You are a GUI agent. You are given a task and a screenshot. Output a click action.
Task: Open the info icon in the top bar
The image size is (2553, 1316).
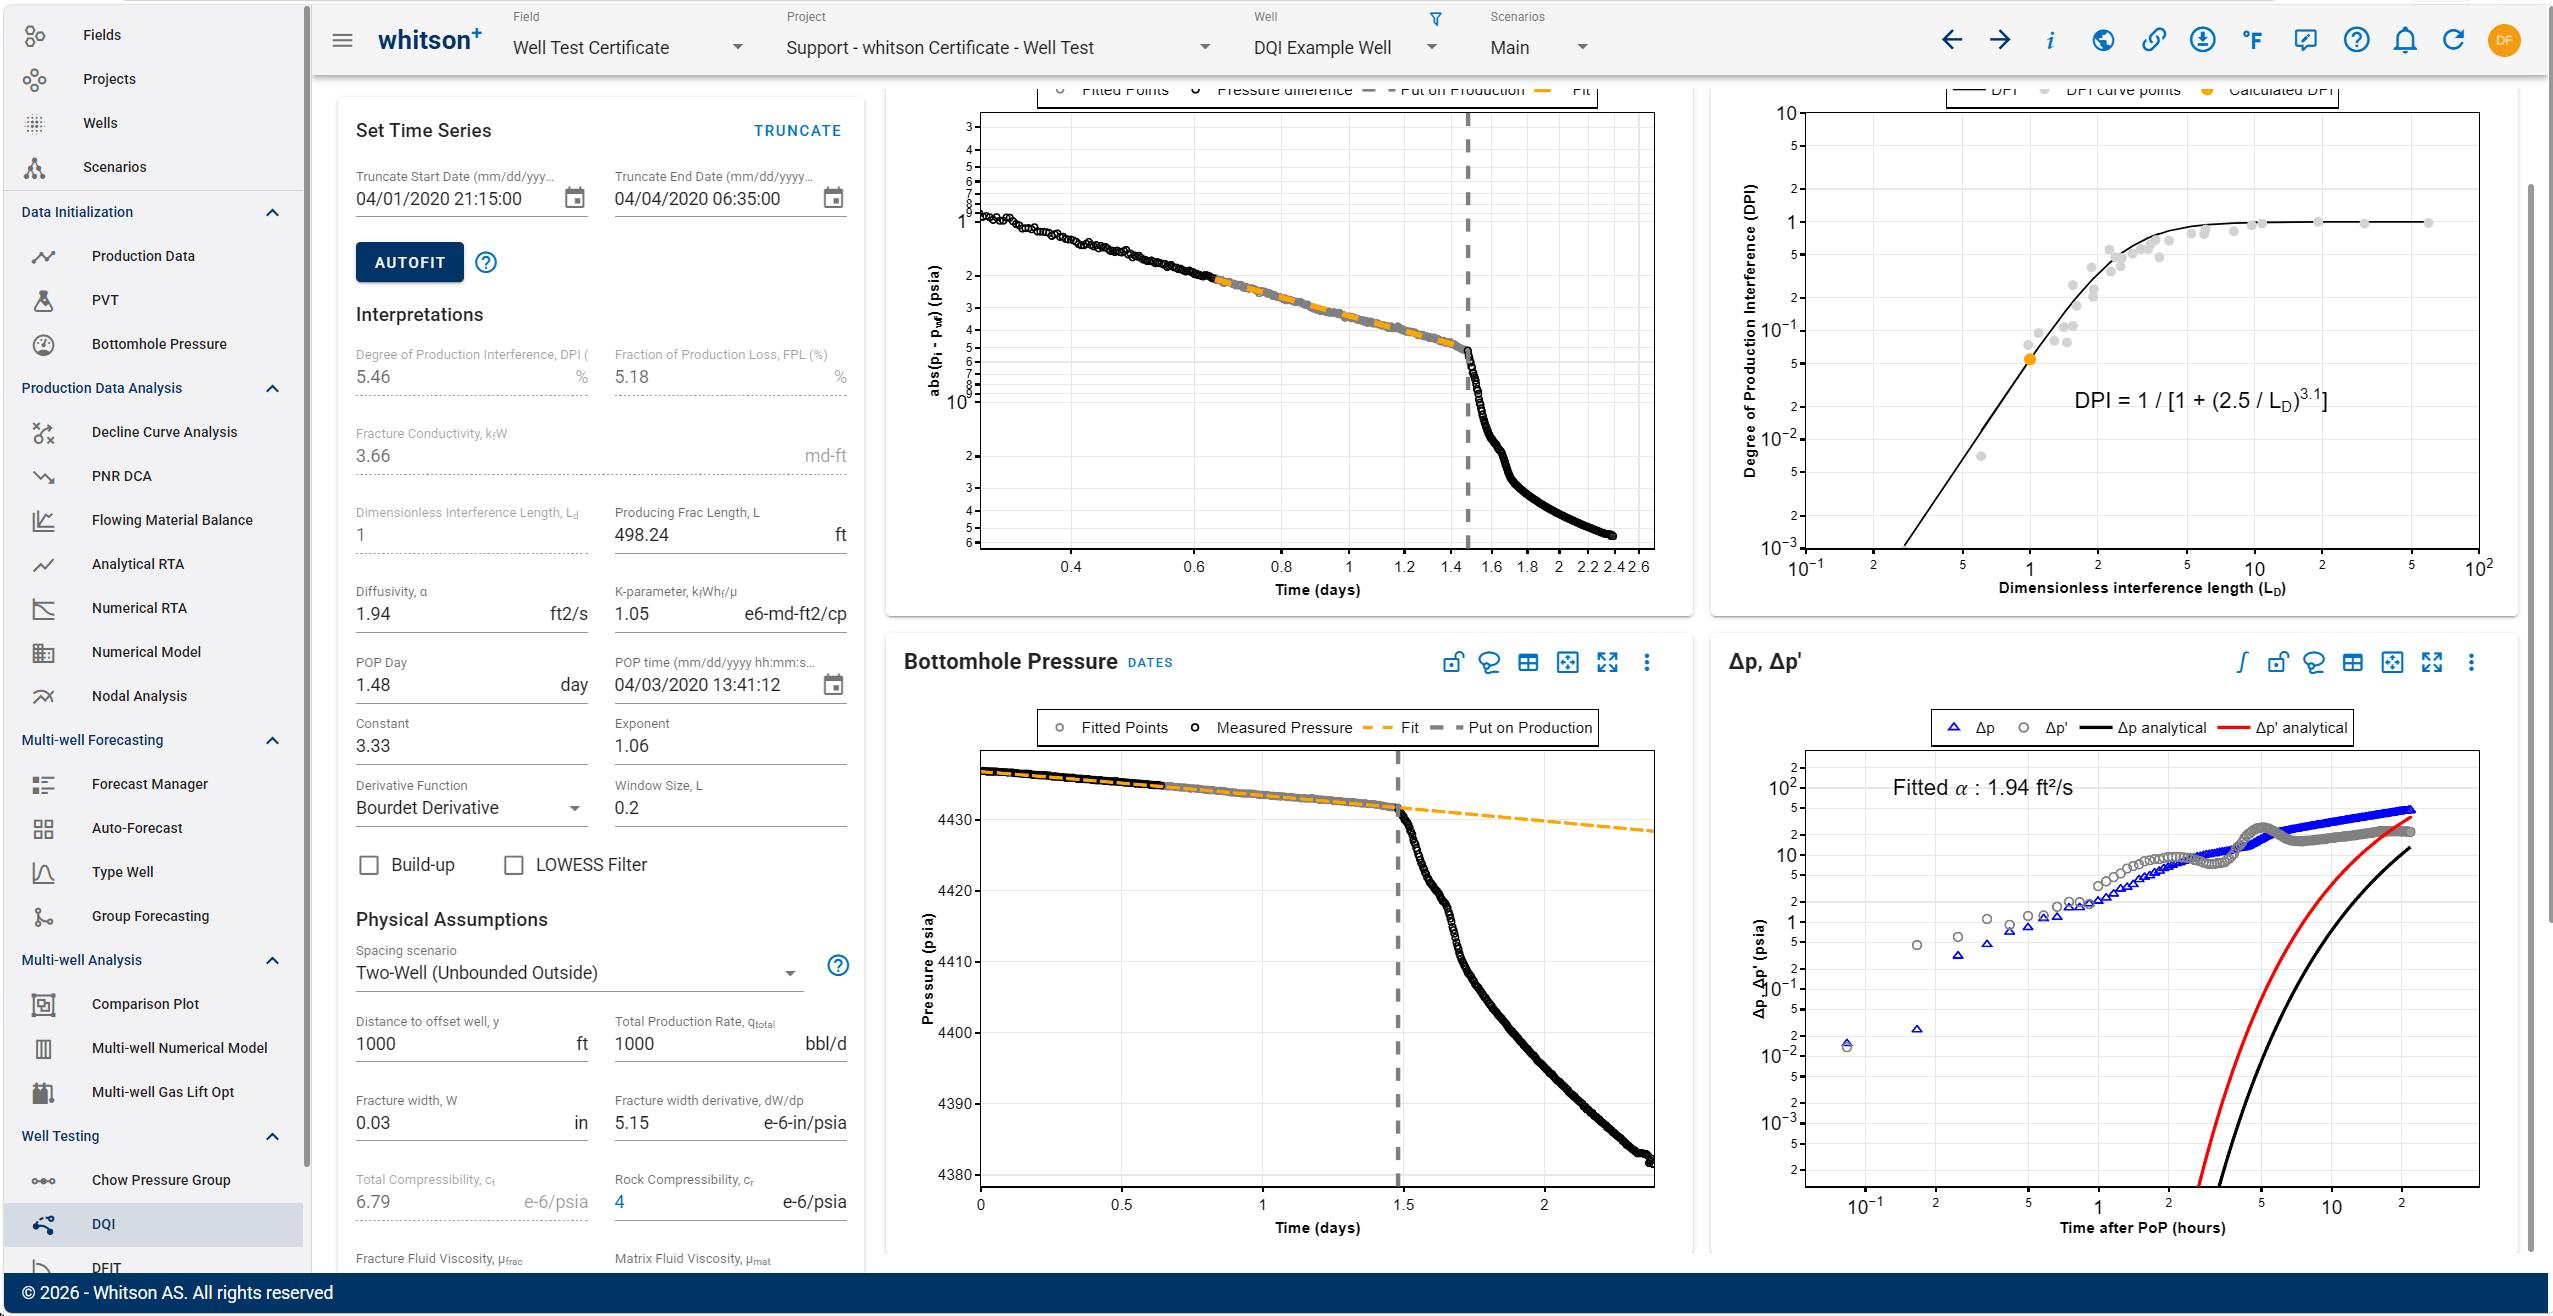point(2050,40)
